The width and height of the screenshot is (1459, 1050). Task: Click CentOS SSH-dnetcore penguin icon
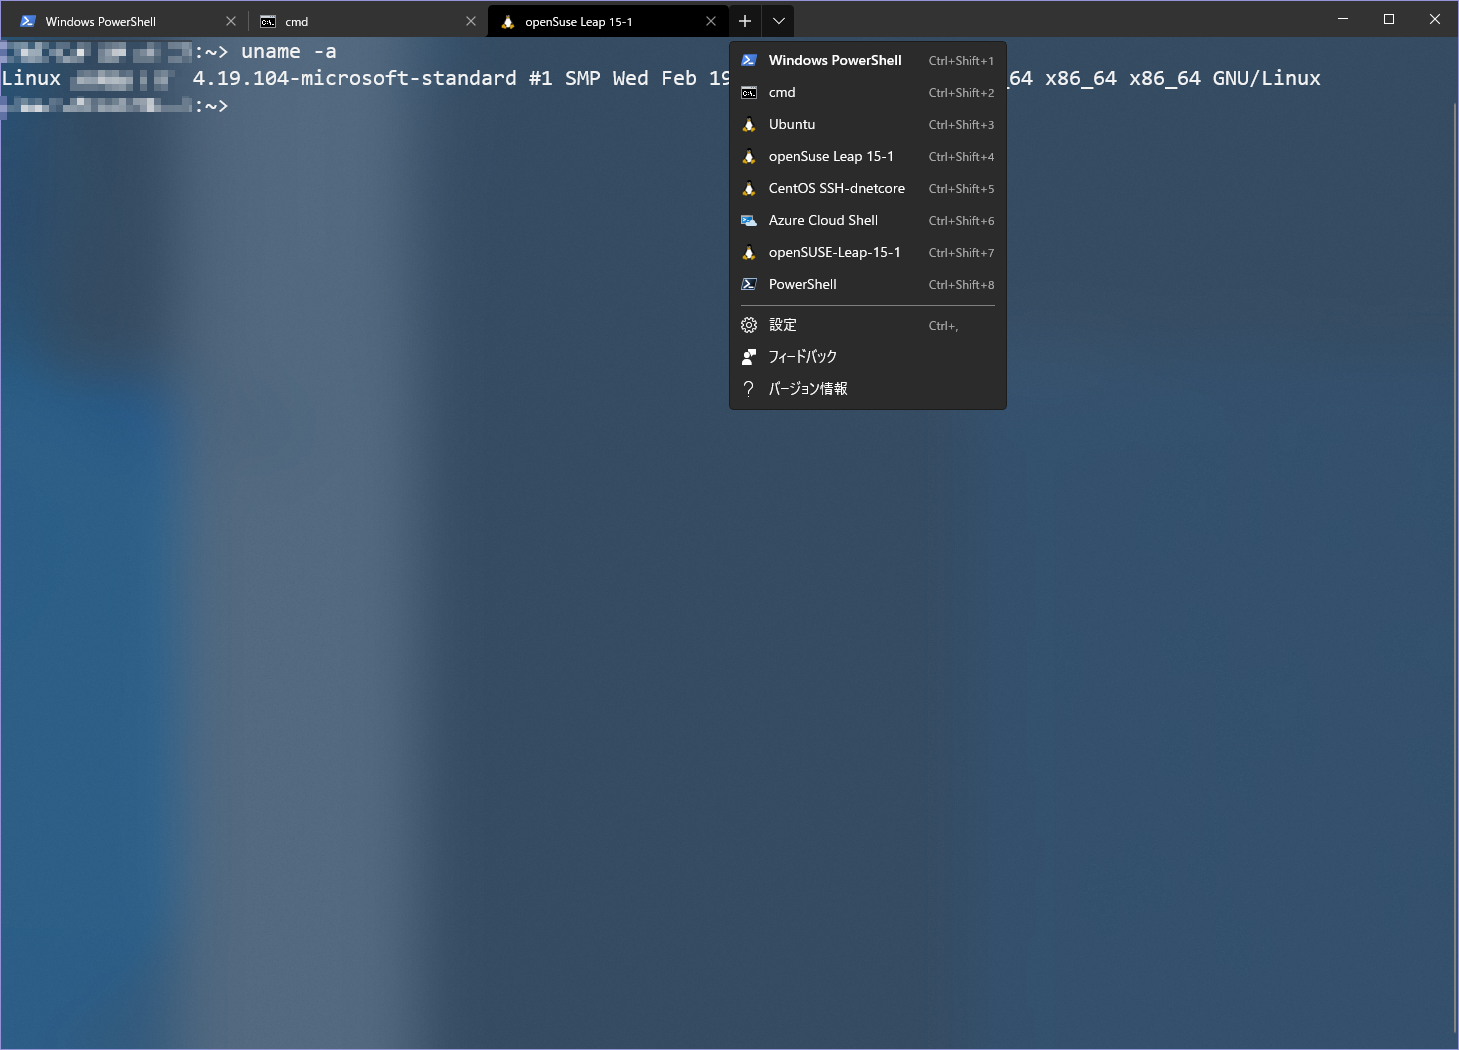point(749,188)
